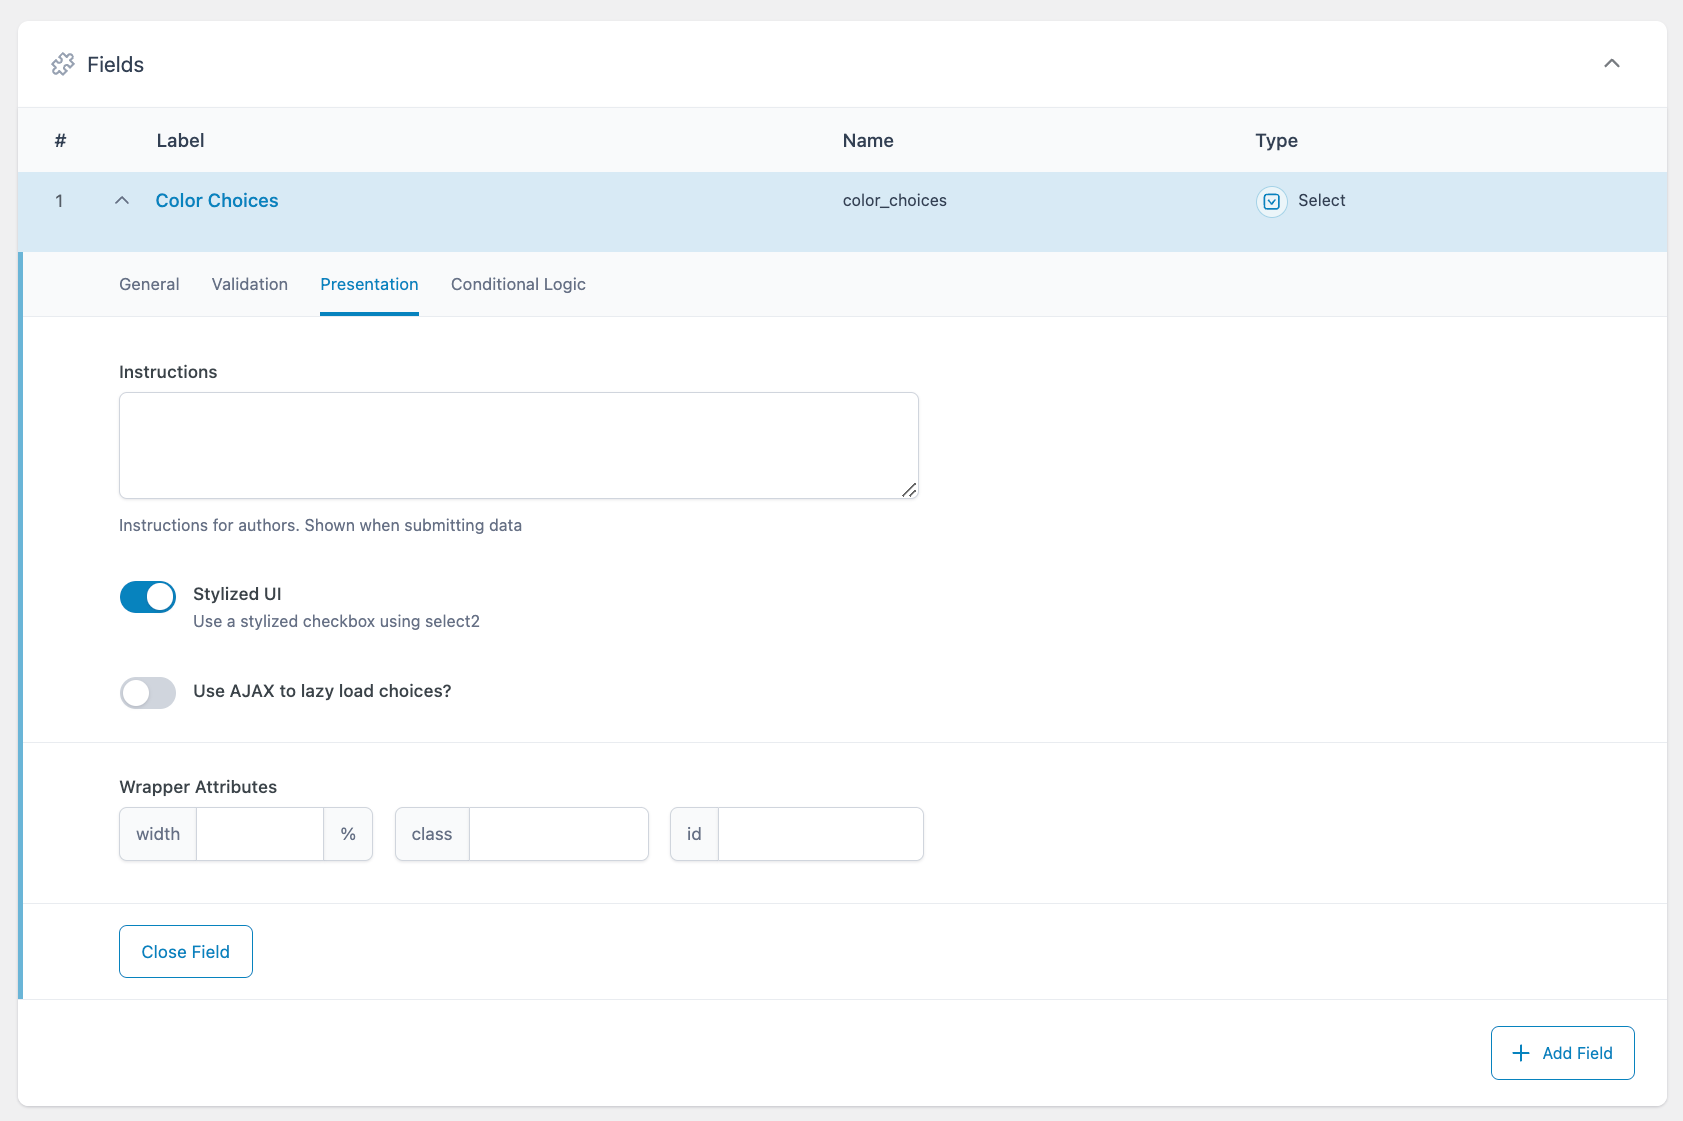Click the textarea resize handle
Viewport: 1683px width, 1121px height.
(909, 489)
